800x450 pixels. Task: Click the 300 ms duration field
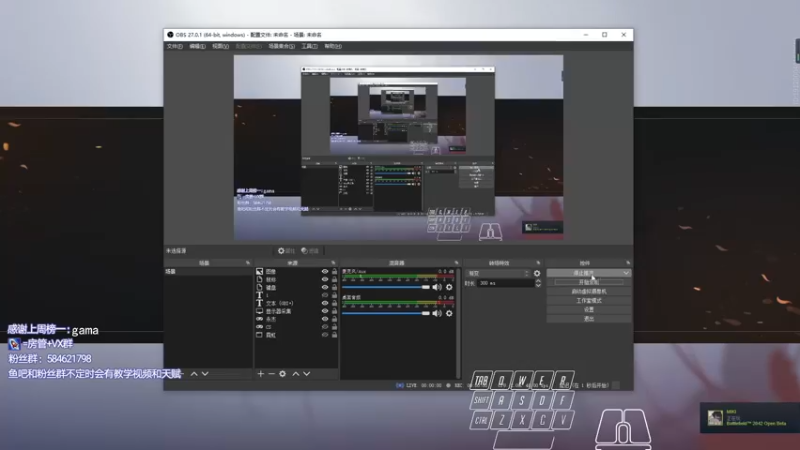point(505,283)
